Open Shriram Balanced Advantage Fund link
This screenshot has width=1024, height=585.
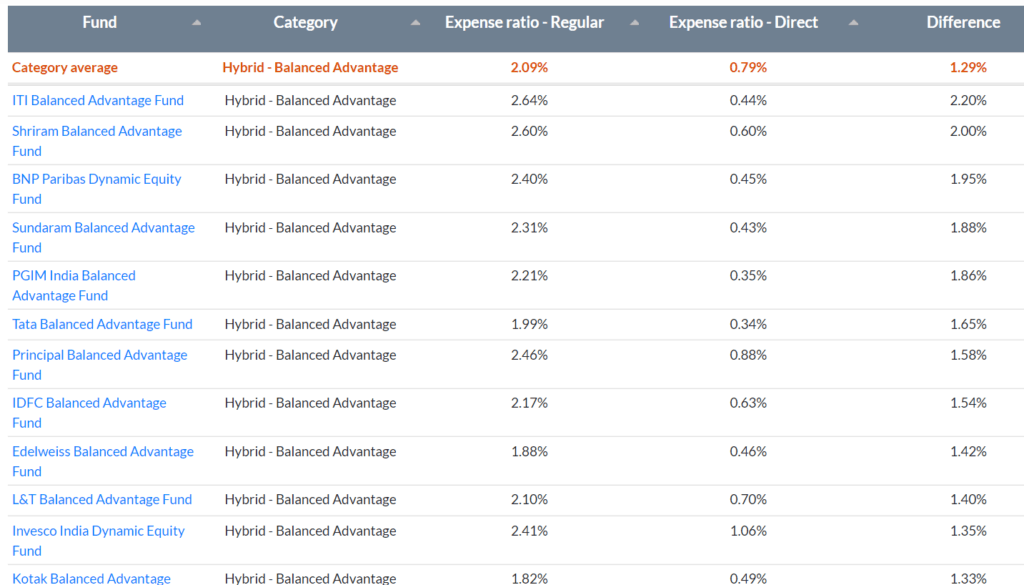click(x=97, y=131)
